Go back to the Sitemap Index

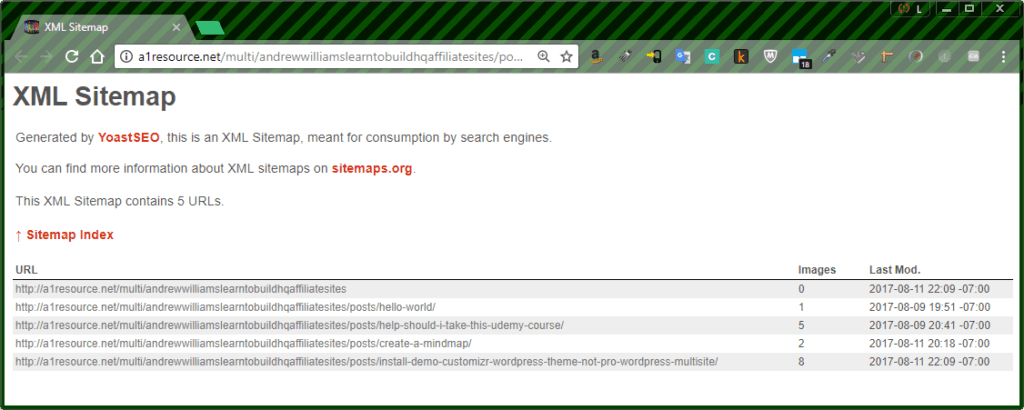click(x=69, y=235)
